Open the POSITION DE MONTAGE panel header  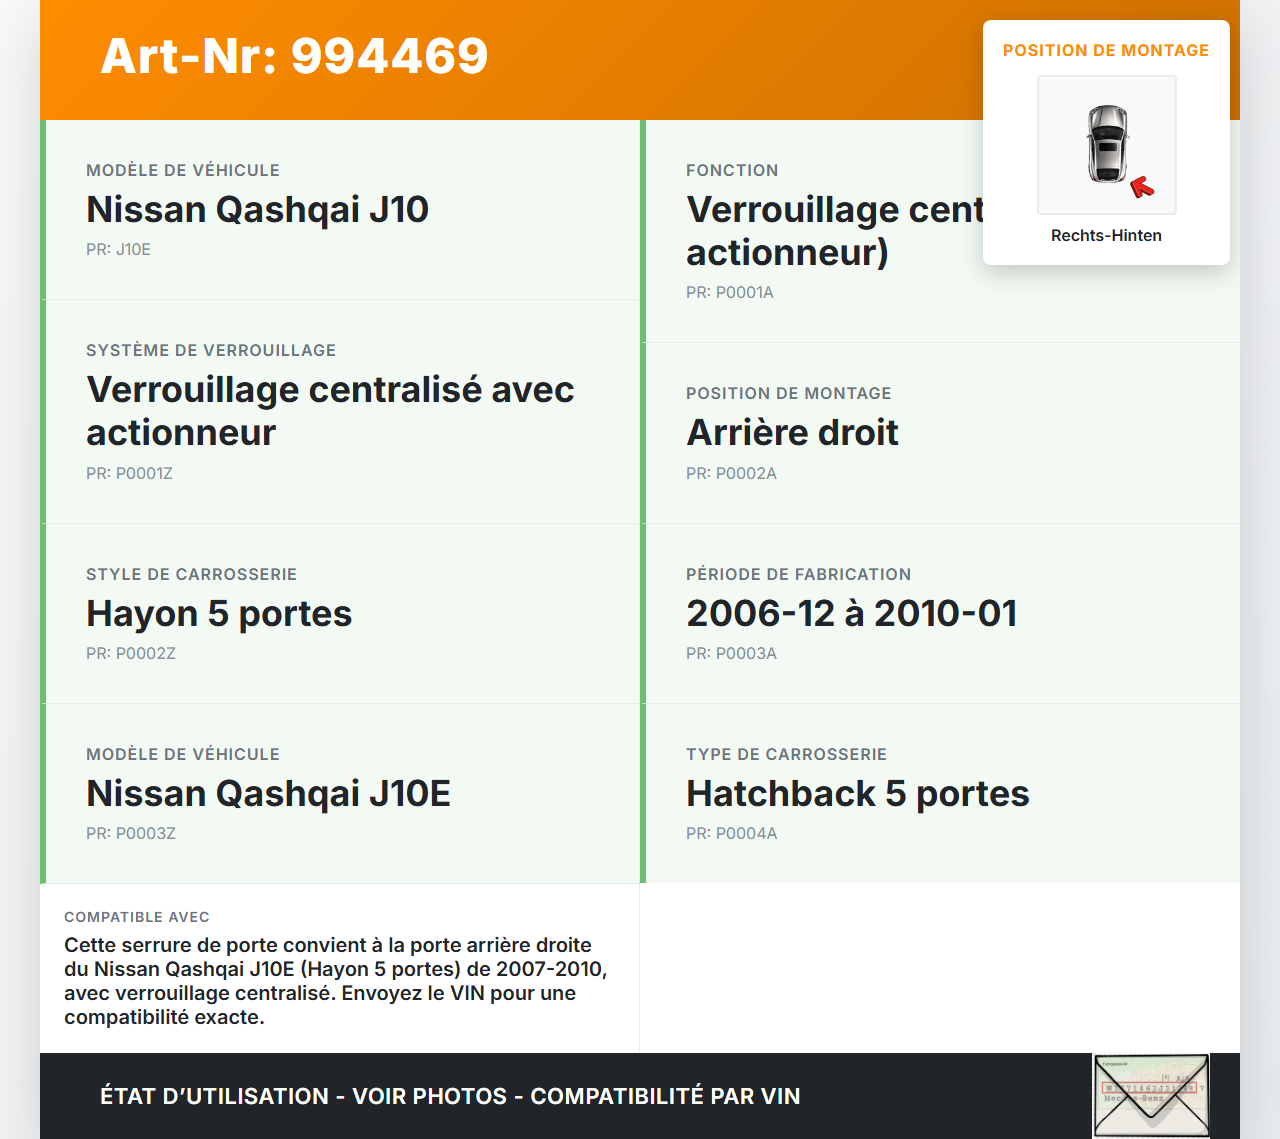(1106, 50)
